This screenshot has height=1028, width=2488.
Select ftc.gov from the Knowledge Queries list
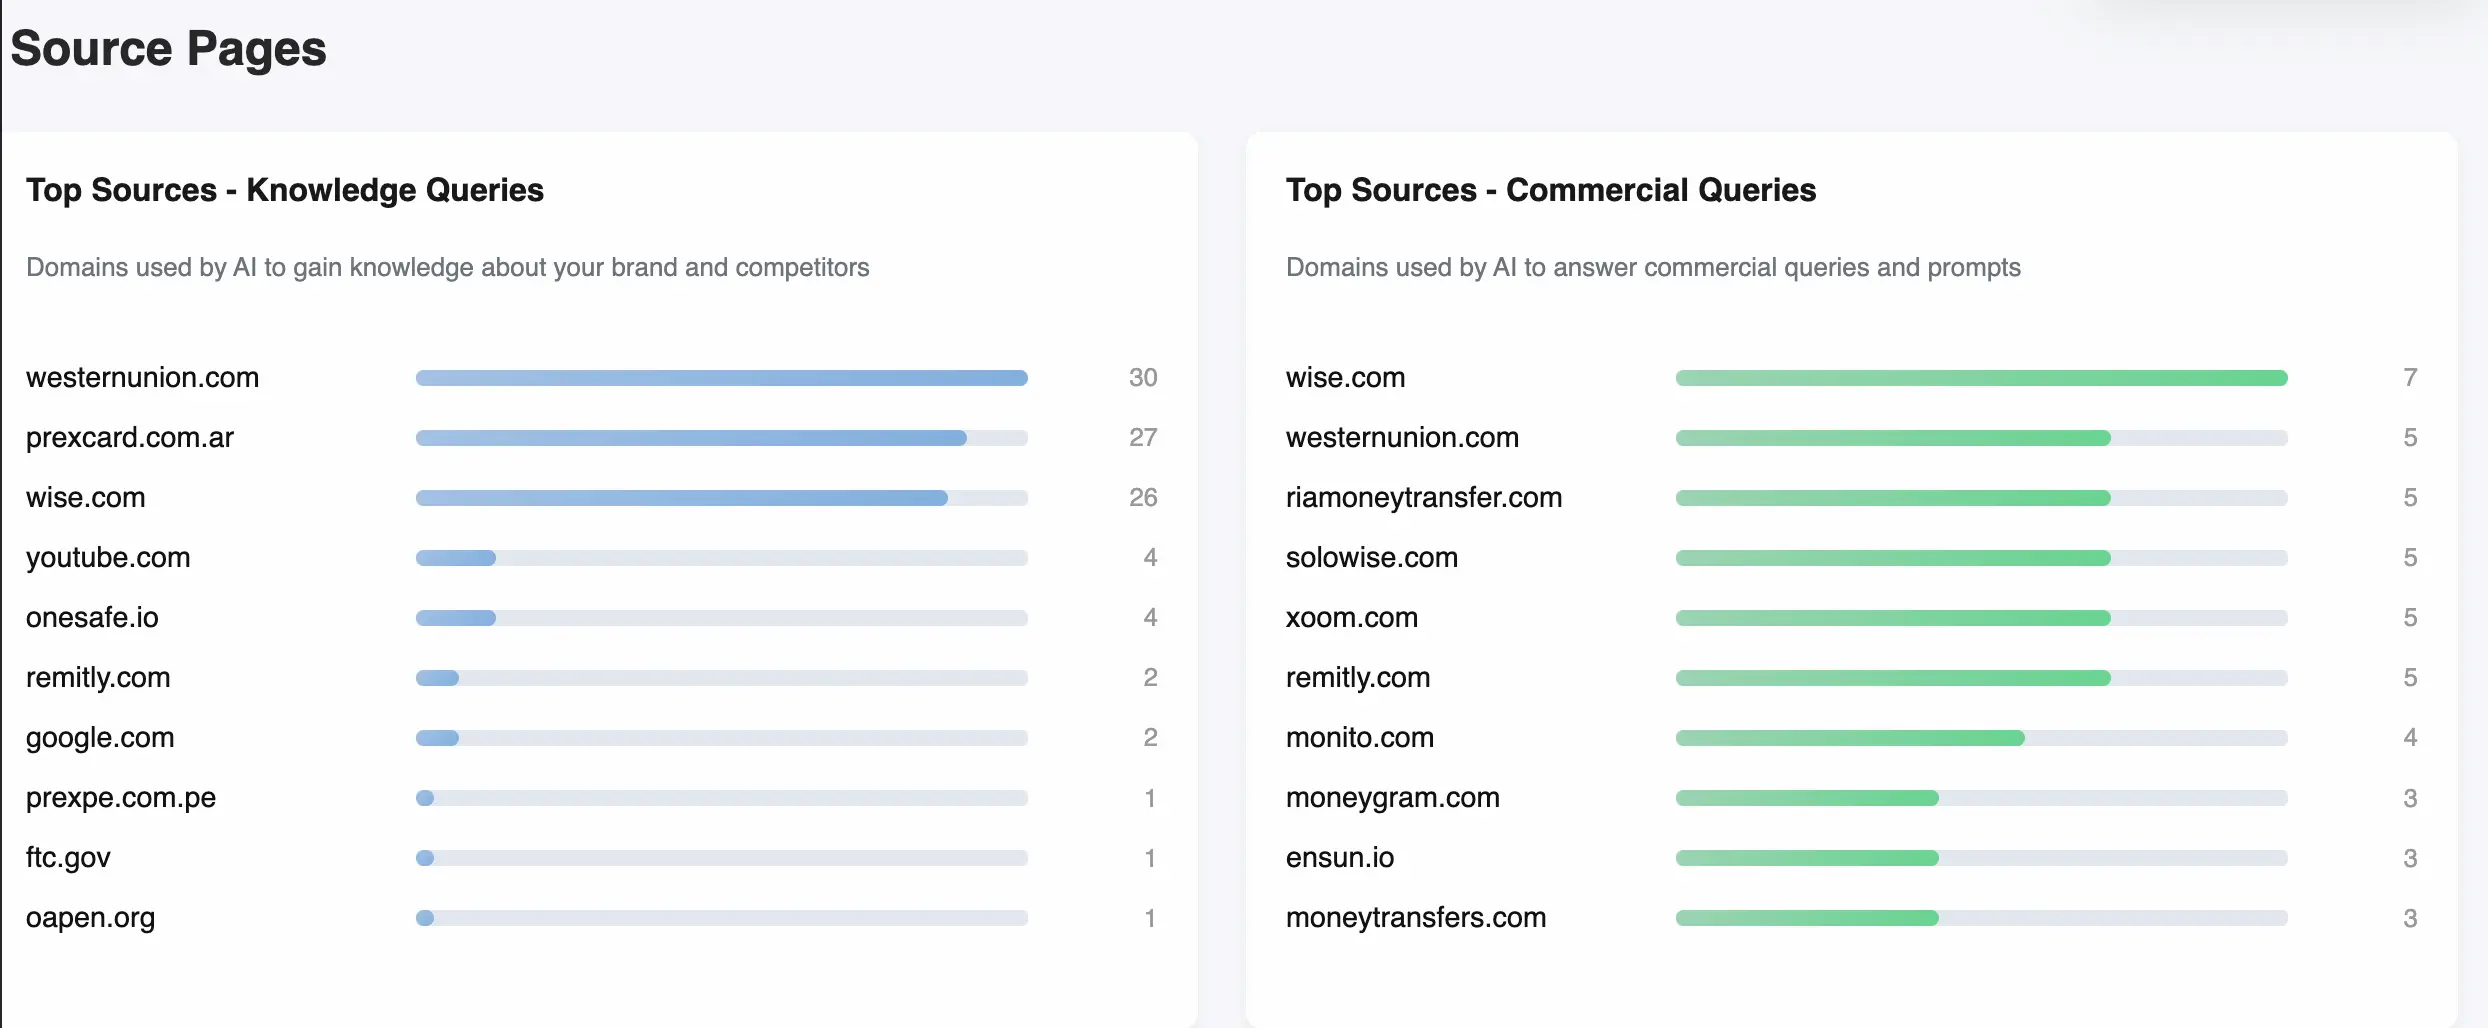67,857
